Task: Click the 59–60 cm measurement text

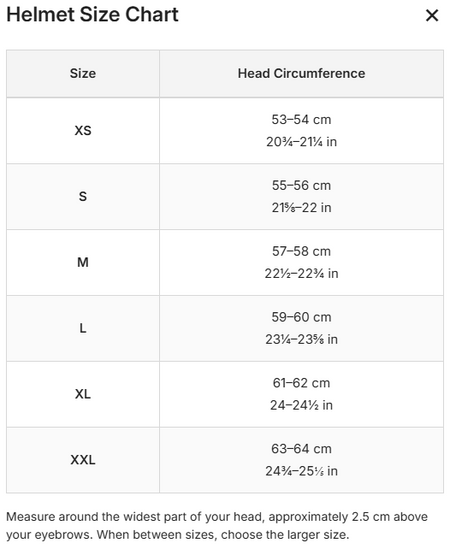Action: pos(301,317)
